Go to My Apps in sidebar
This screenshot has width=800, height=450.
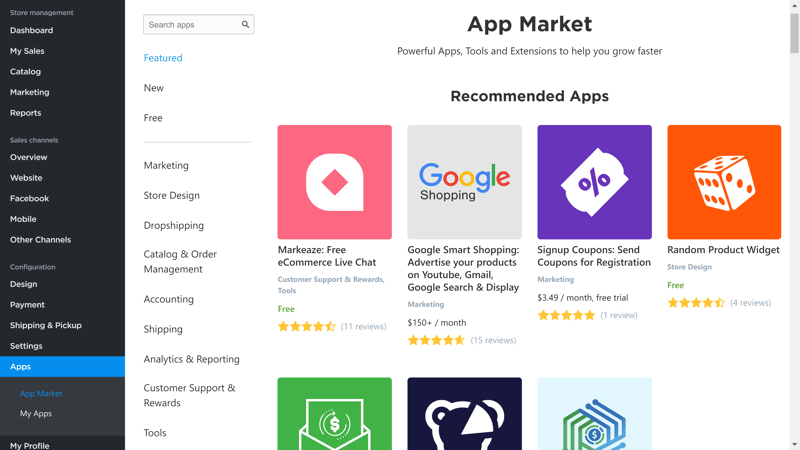(36, 414)
